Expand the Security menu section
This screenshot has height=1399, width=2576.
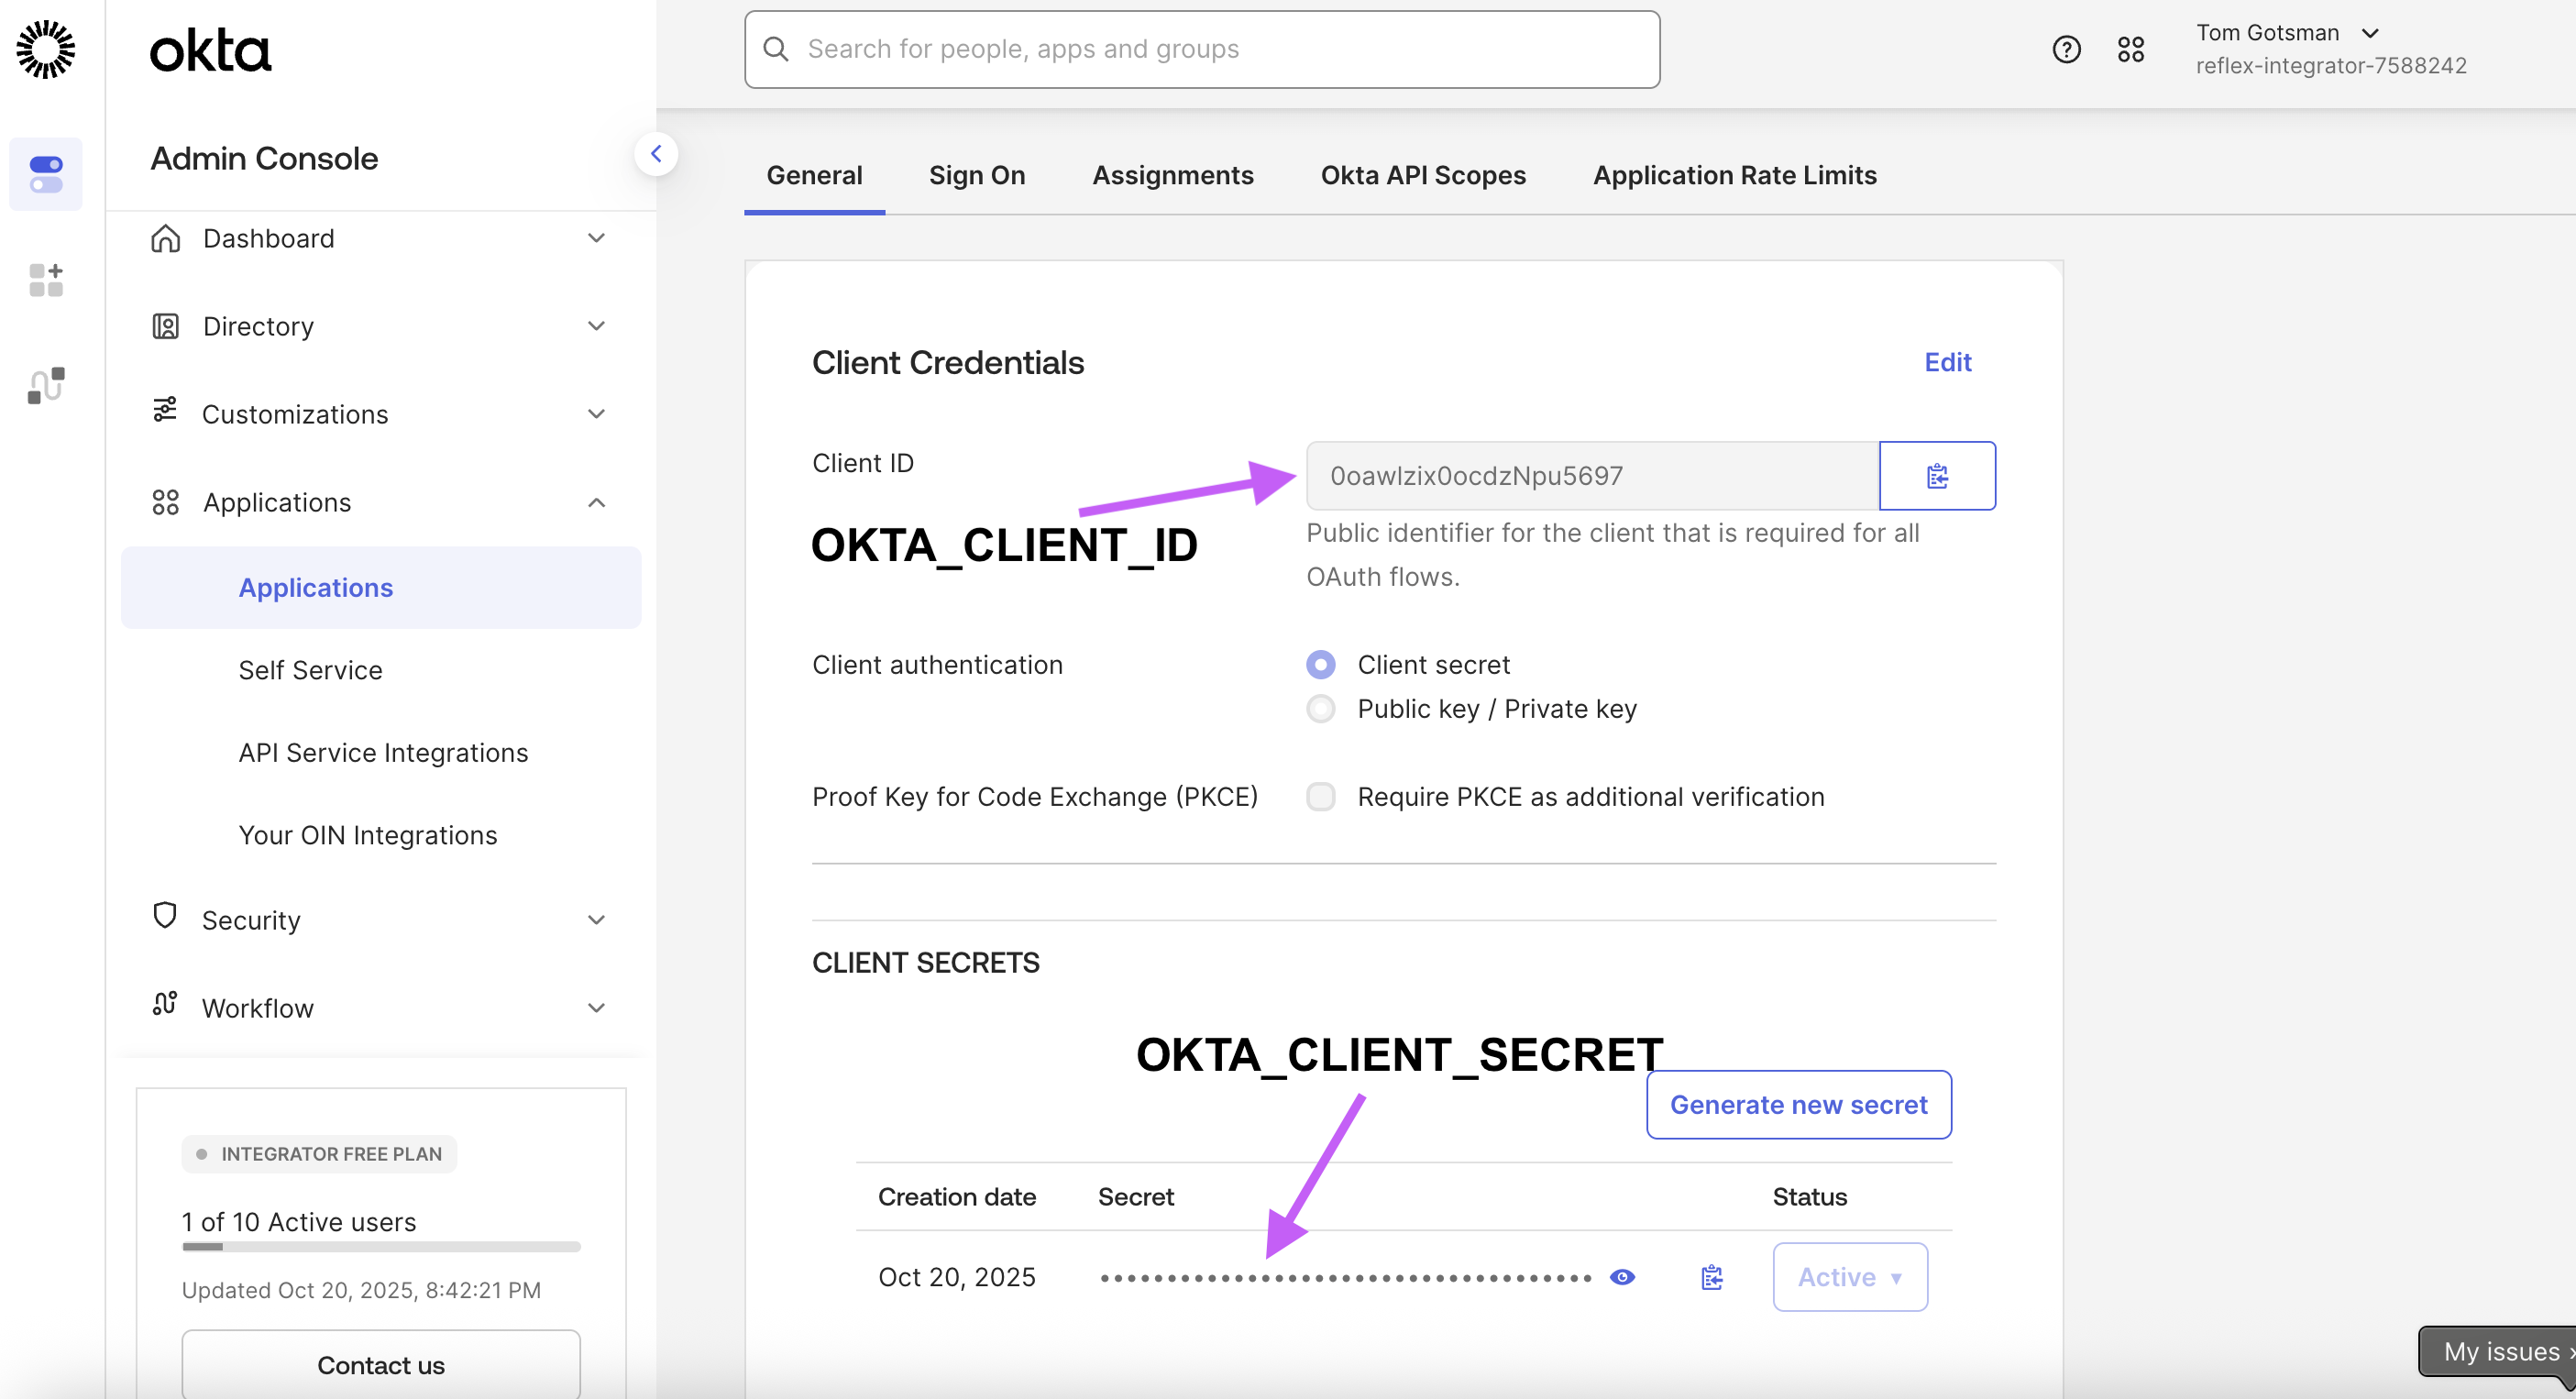click(x=380, y=920)
